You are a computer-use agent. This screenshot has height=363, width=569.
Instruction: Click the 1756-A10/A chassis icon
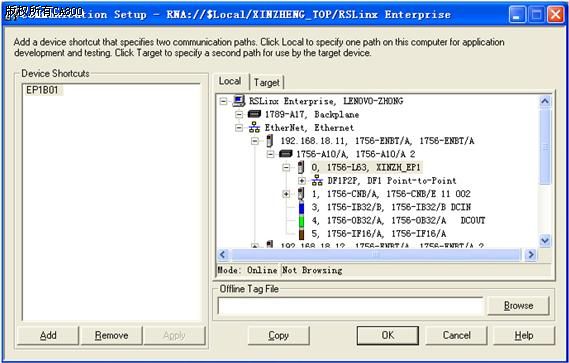tap(286, 154)
